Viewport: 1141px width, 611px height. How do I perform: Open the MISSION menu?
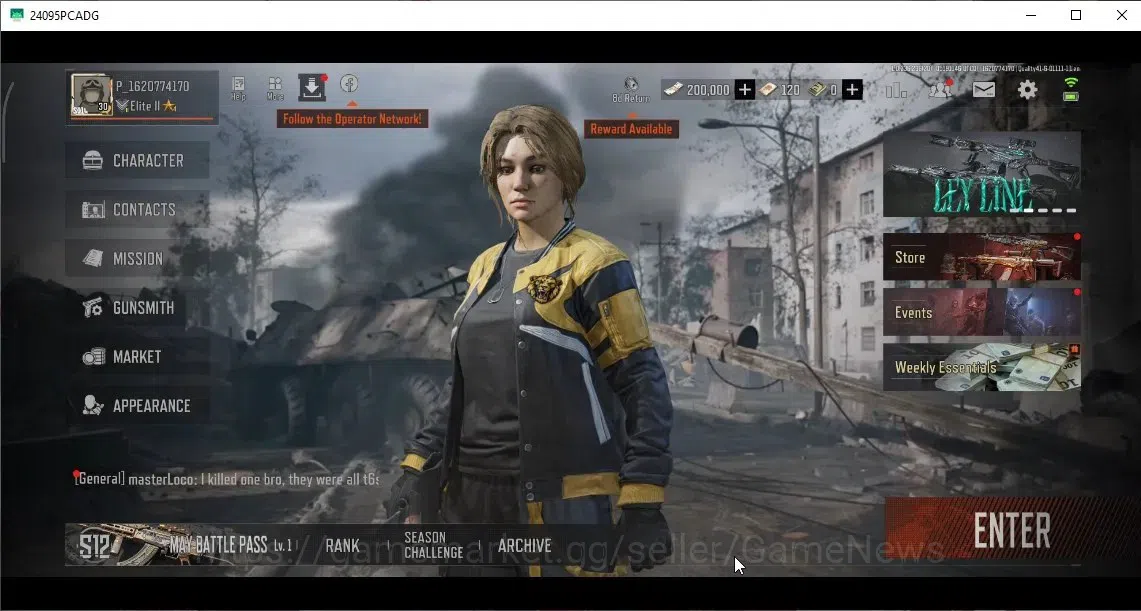138,258
